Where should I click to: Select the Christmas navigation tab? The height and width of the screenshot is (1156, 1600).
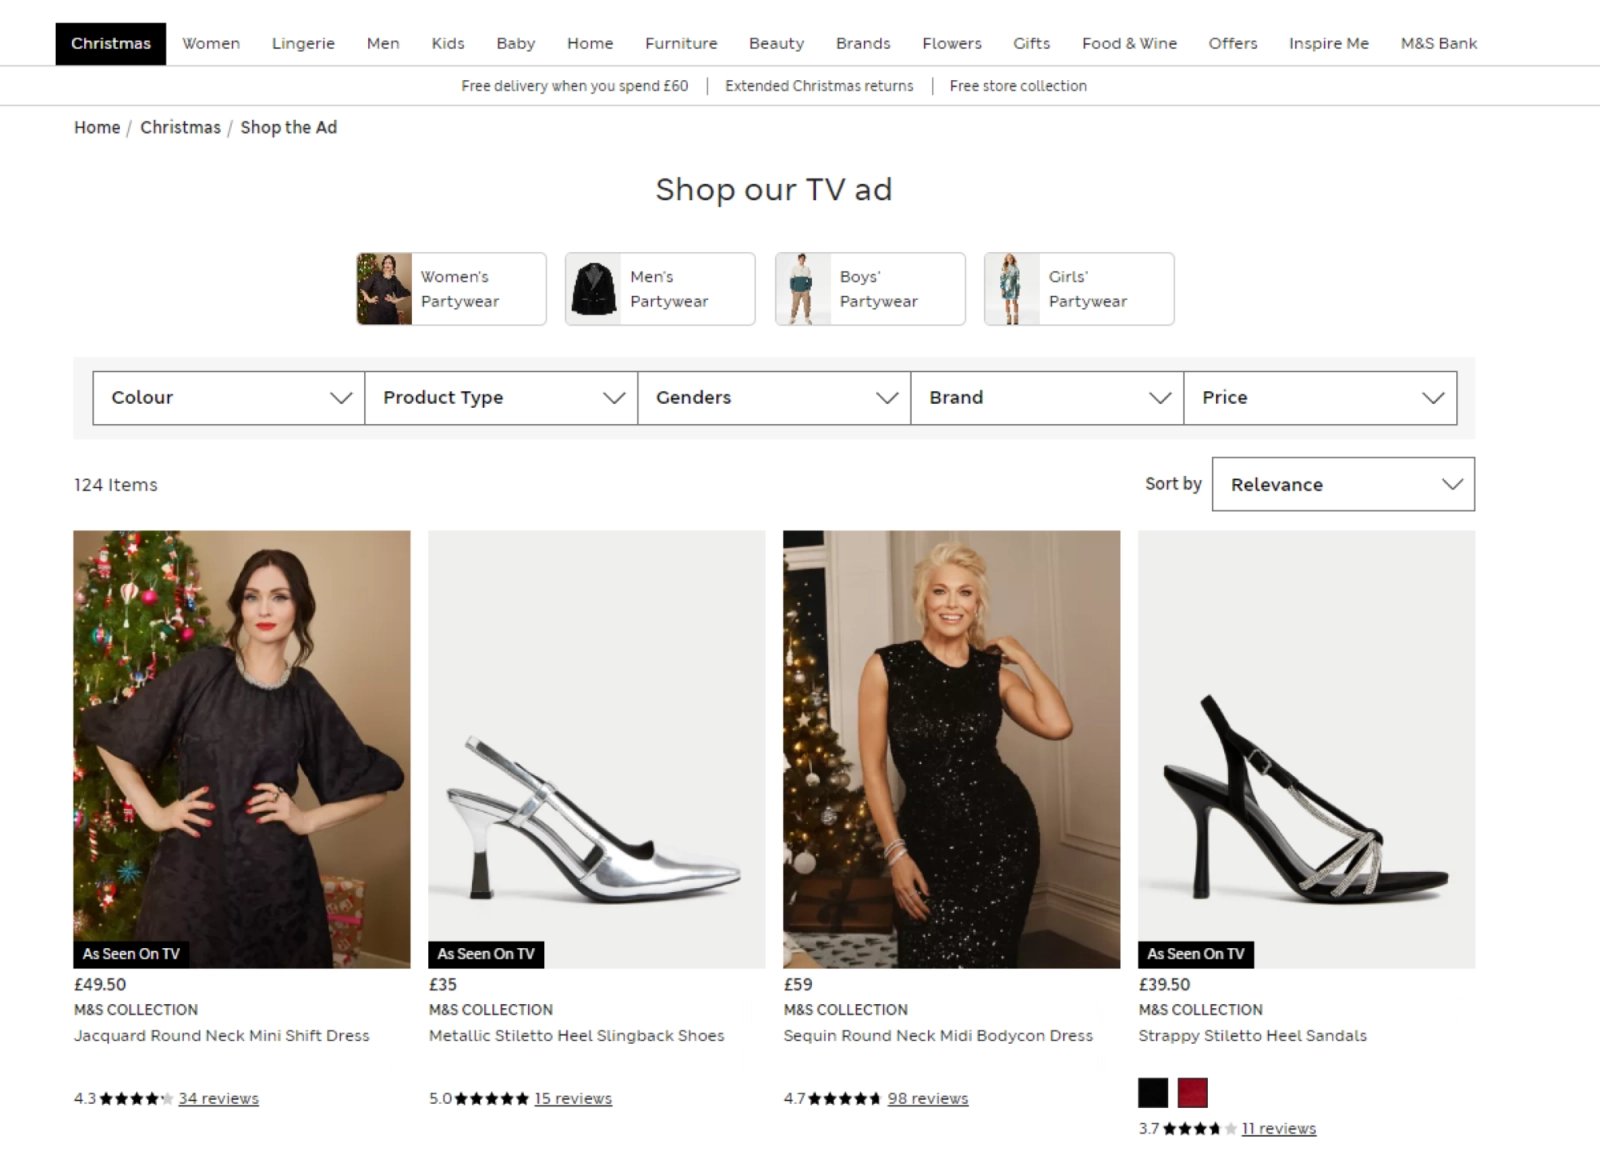(x=110, y=43)
